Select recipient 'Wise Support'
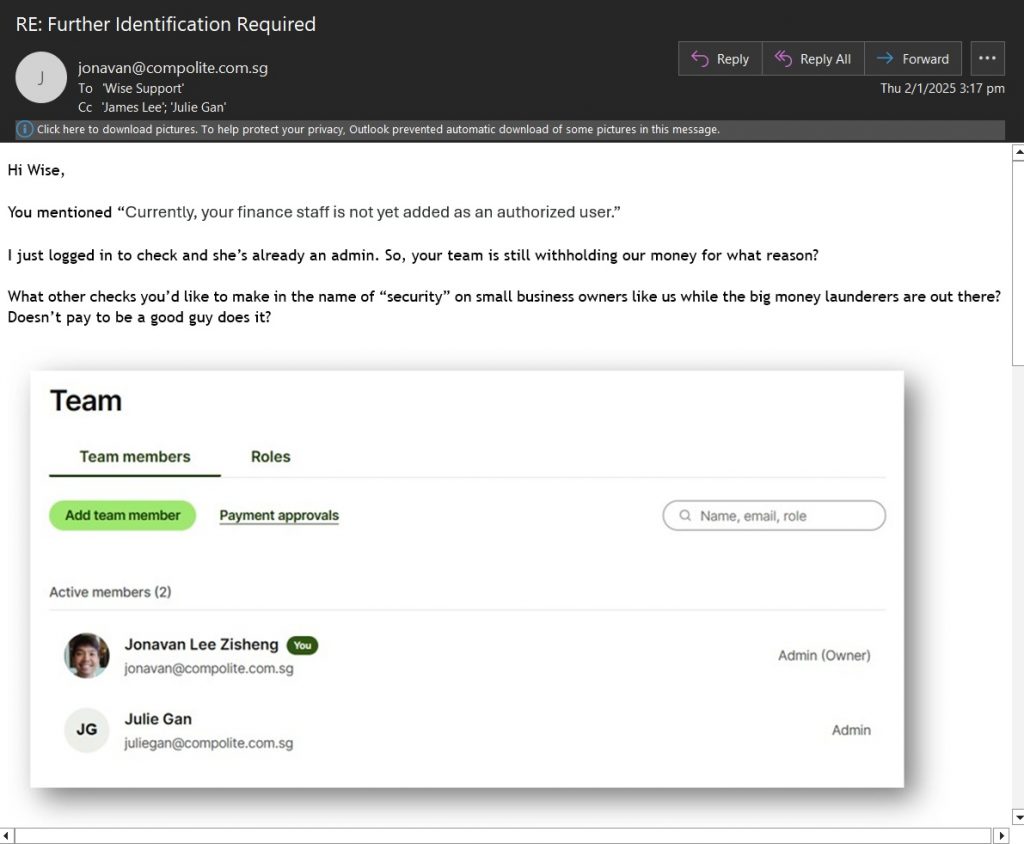Screen dimensions: 1024x844 pos(143,88)
